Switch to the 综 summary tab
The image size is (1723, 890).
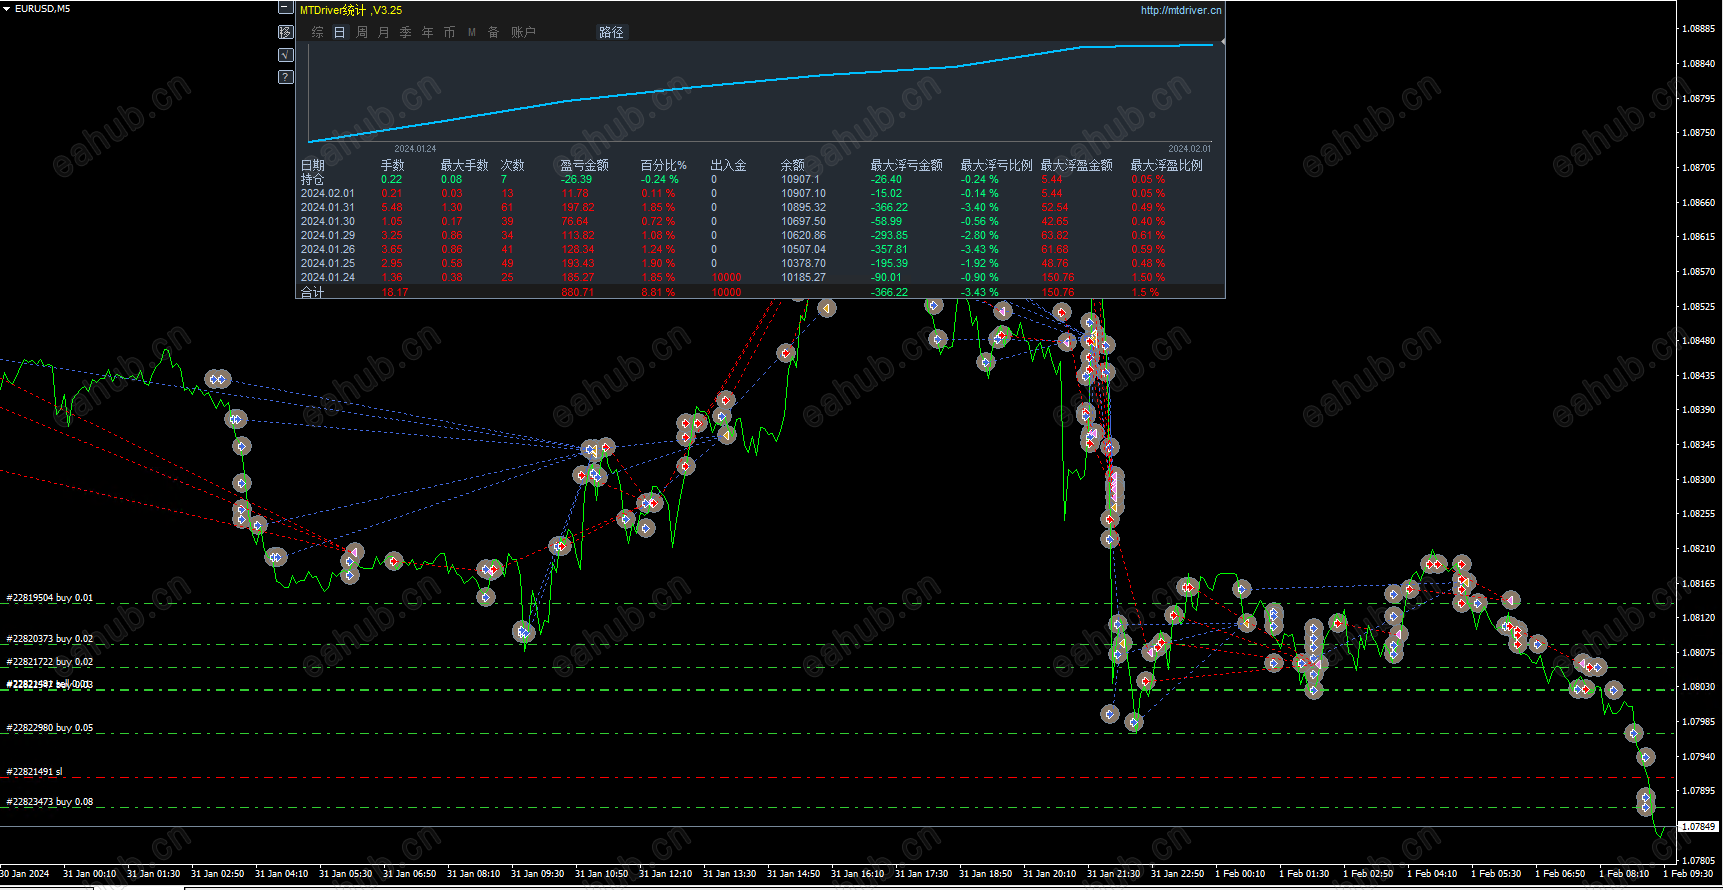[318, 32]
